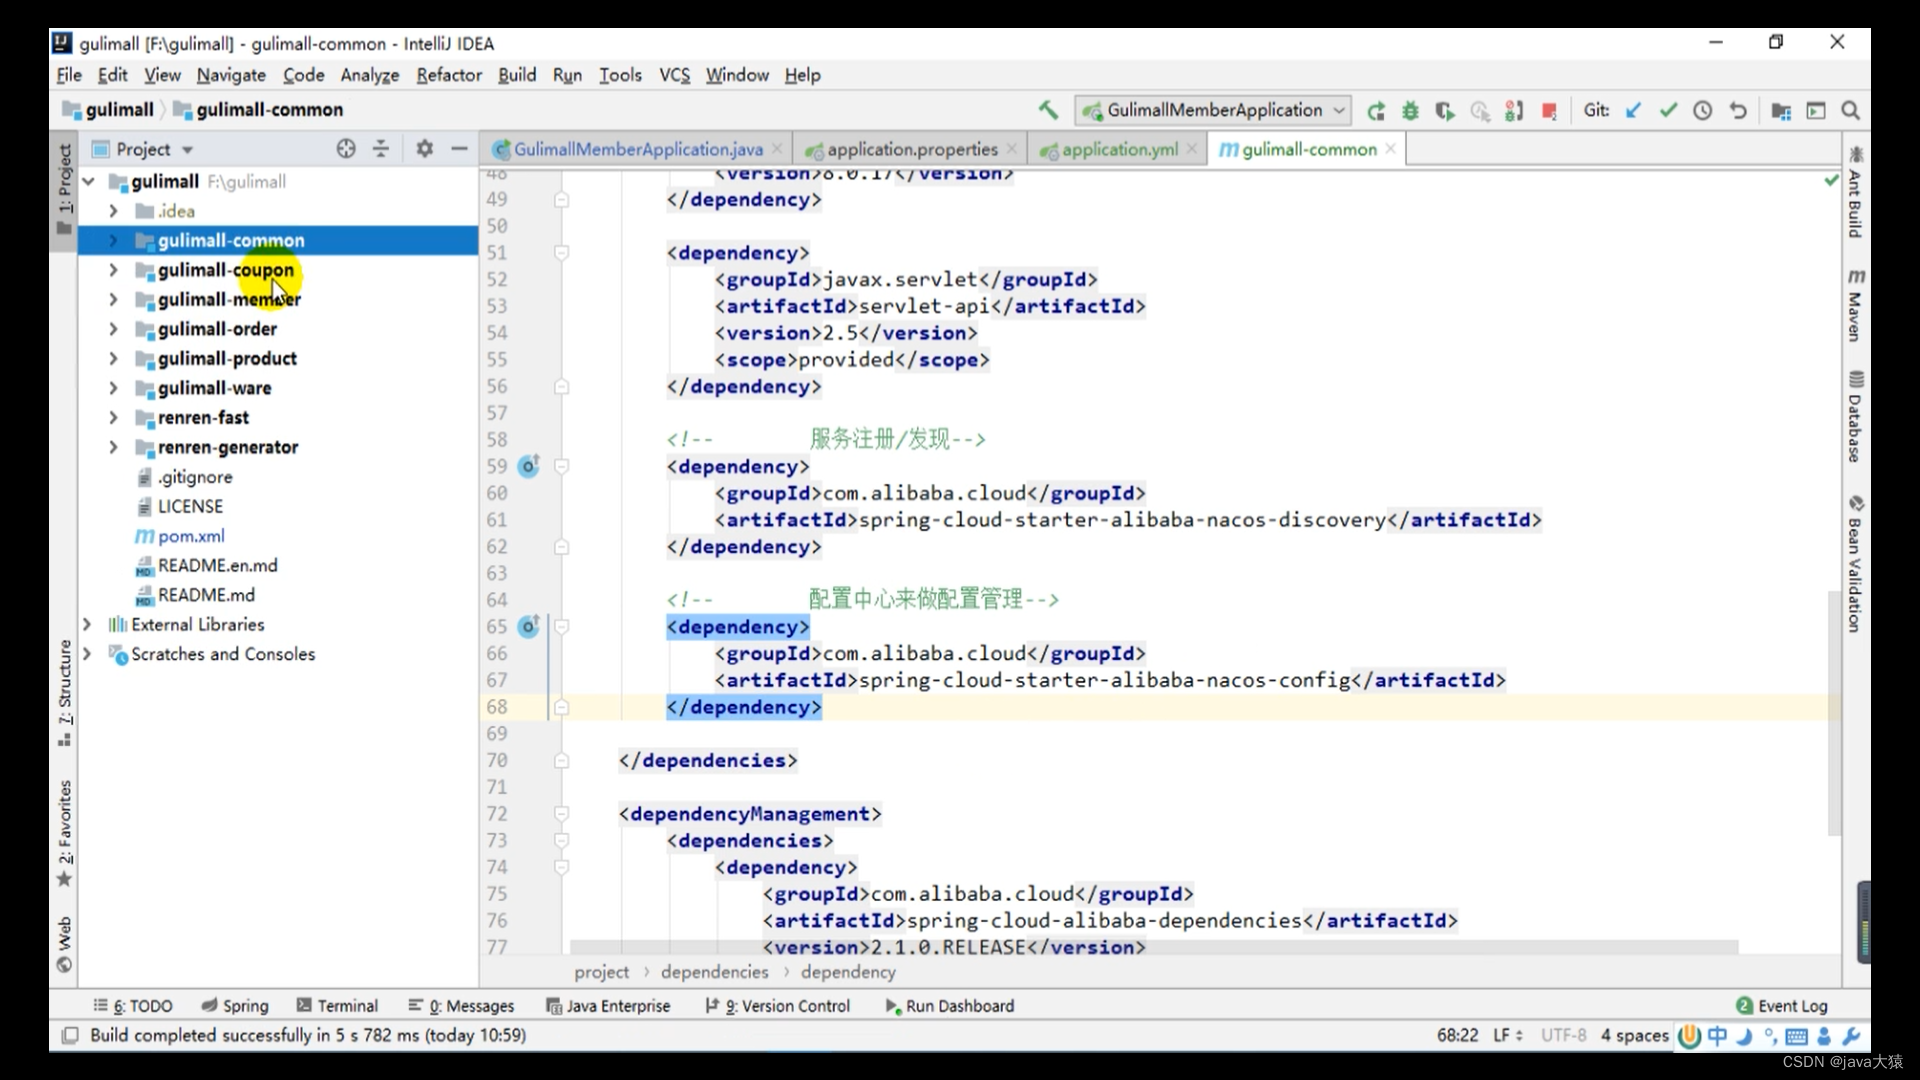Open run configuration dropdown GulimallMemberApplication

pyautogui.click(x=1214, y=110)
